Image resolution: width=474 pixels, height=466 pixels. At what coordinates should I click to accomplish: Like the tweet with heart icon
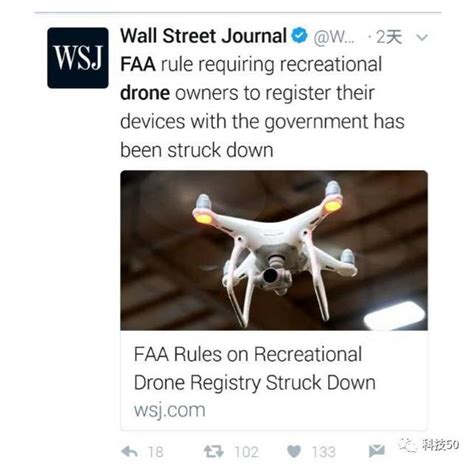[x=294, y=452]
